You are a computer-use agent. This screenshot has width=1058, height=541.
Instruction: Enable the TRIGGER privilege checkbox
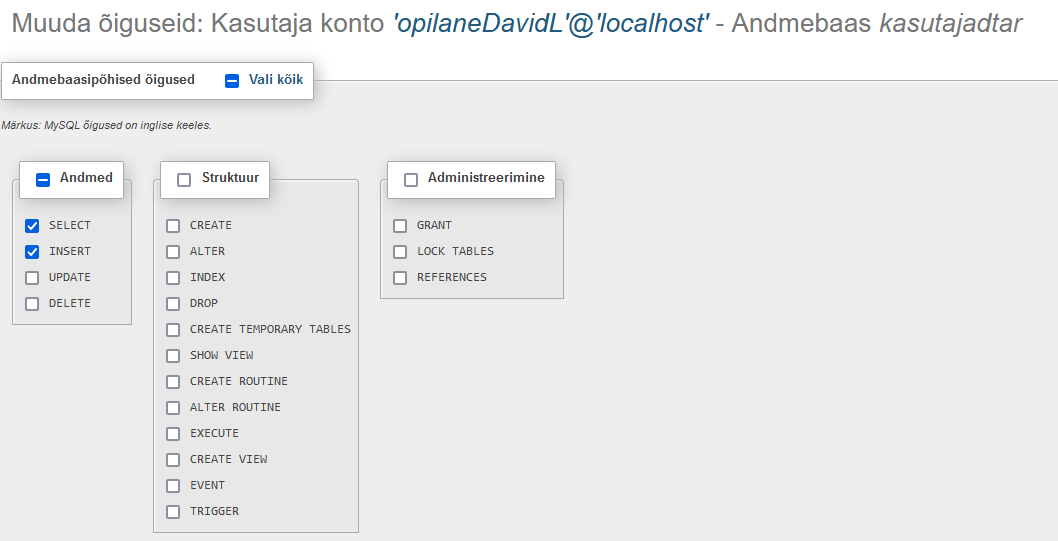[173, 512]
